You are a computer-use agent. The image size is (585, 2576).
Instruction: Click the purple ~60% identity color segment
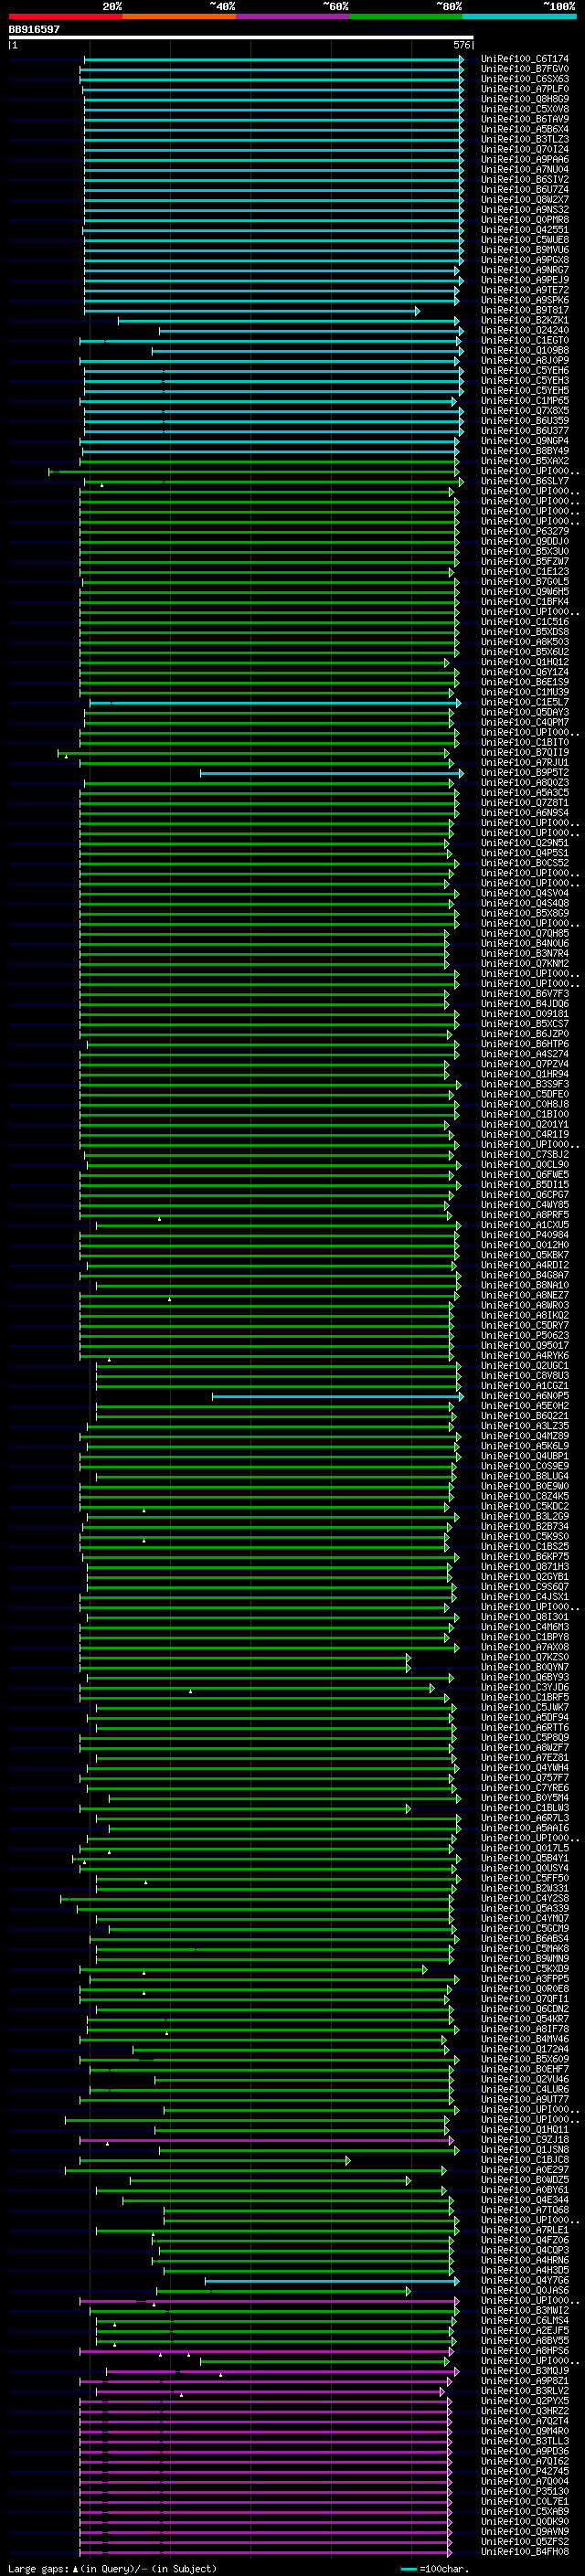[292, 16]
